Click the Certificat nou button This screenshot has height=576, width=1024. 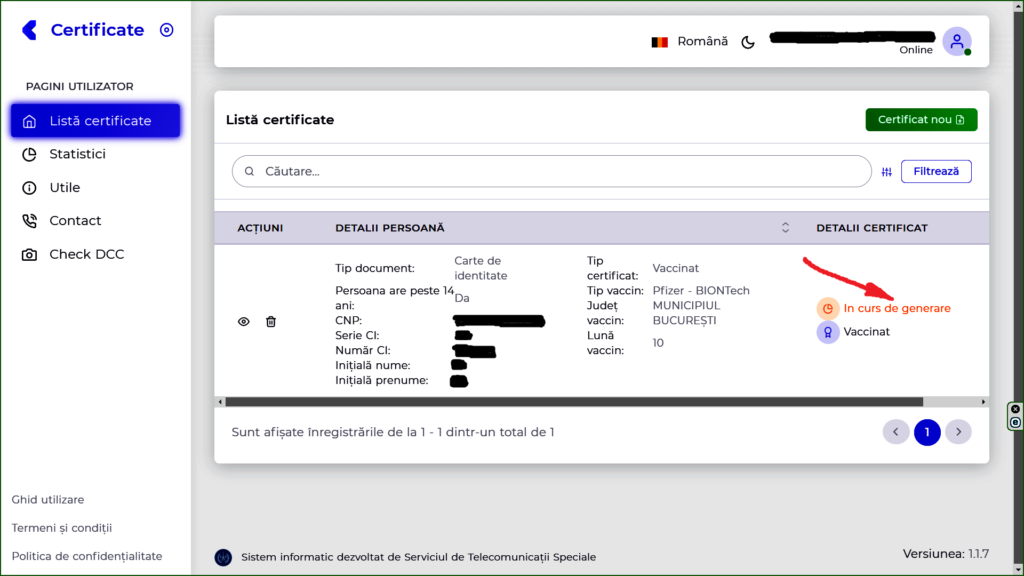[x=920, y=120]
